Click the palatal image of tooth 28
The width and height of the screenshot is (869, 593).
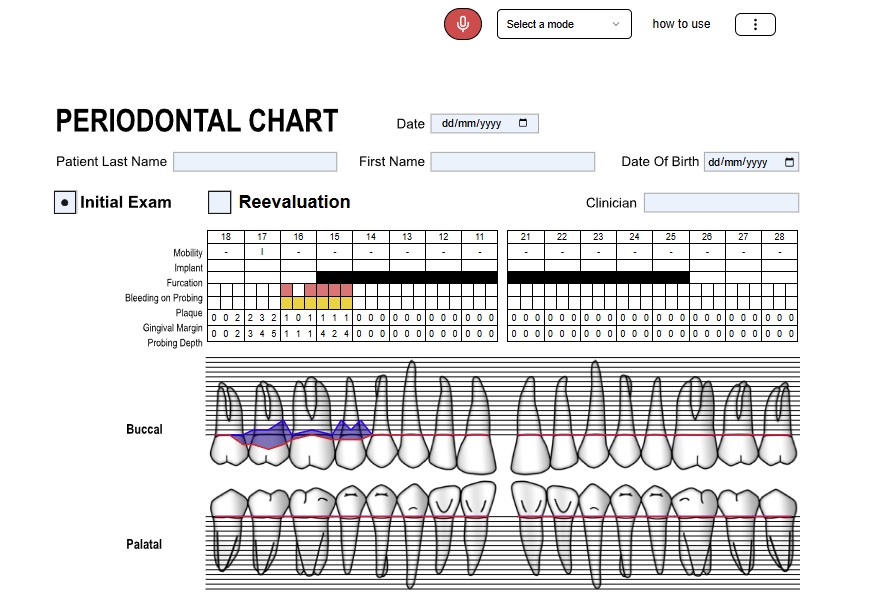point(779,535)
